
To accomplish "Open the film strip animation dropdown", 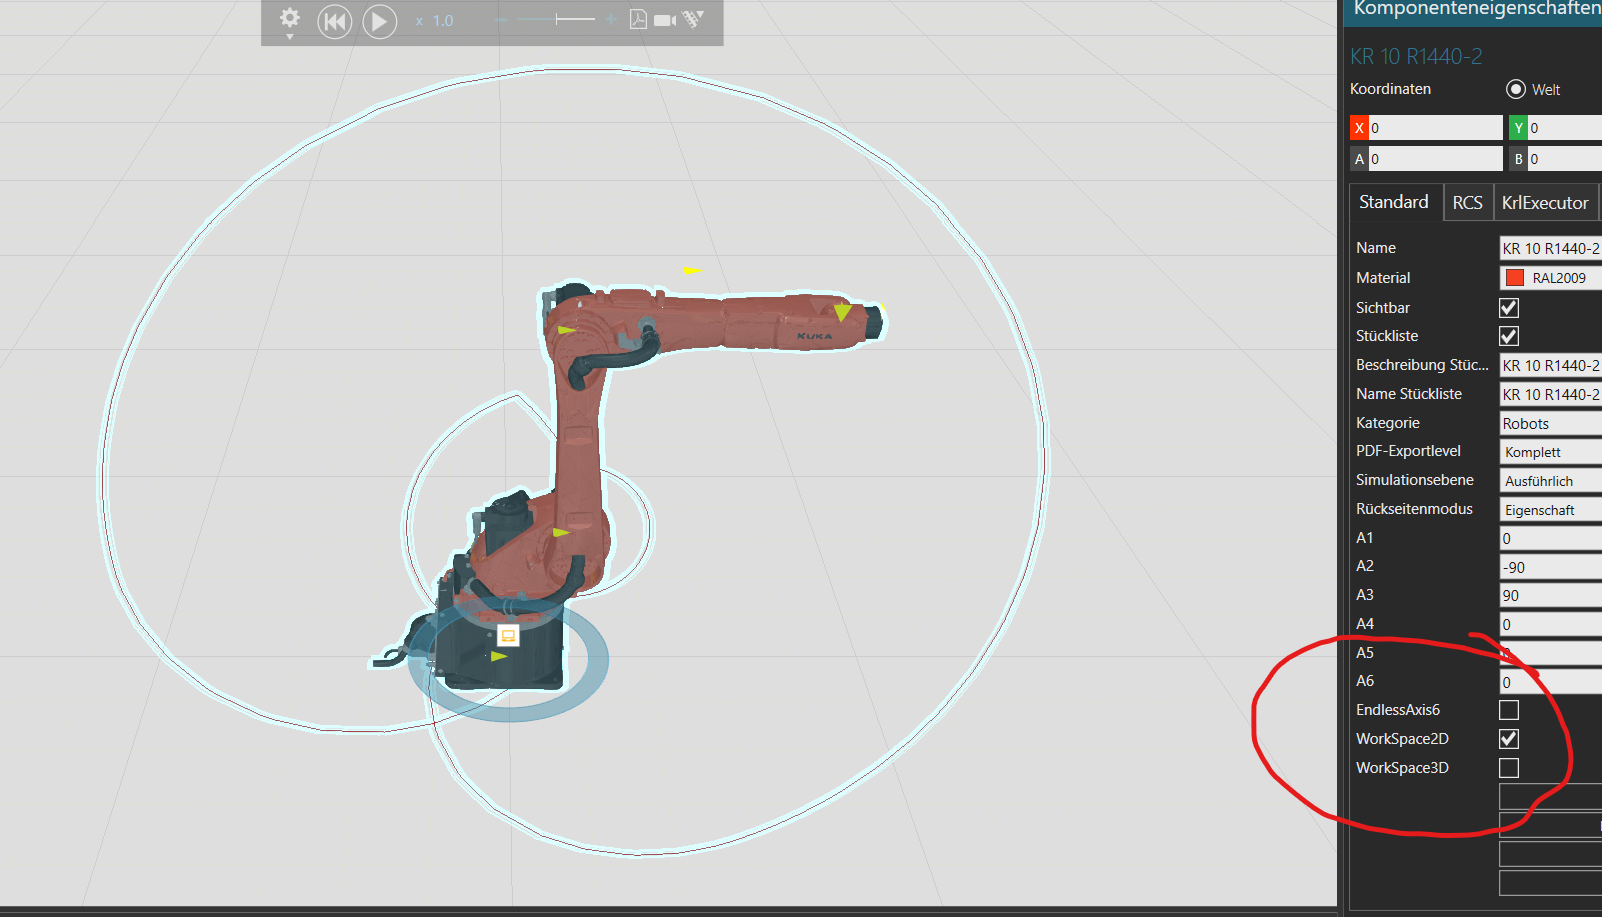I will point(694,19).
